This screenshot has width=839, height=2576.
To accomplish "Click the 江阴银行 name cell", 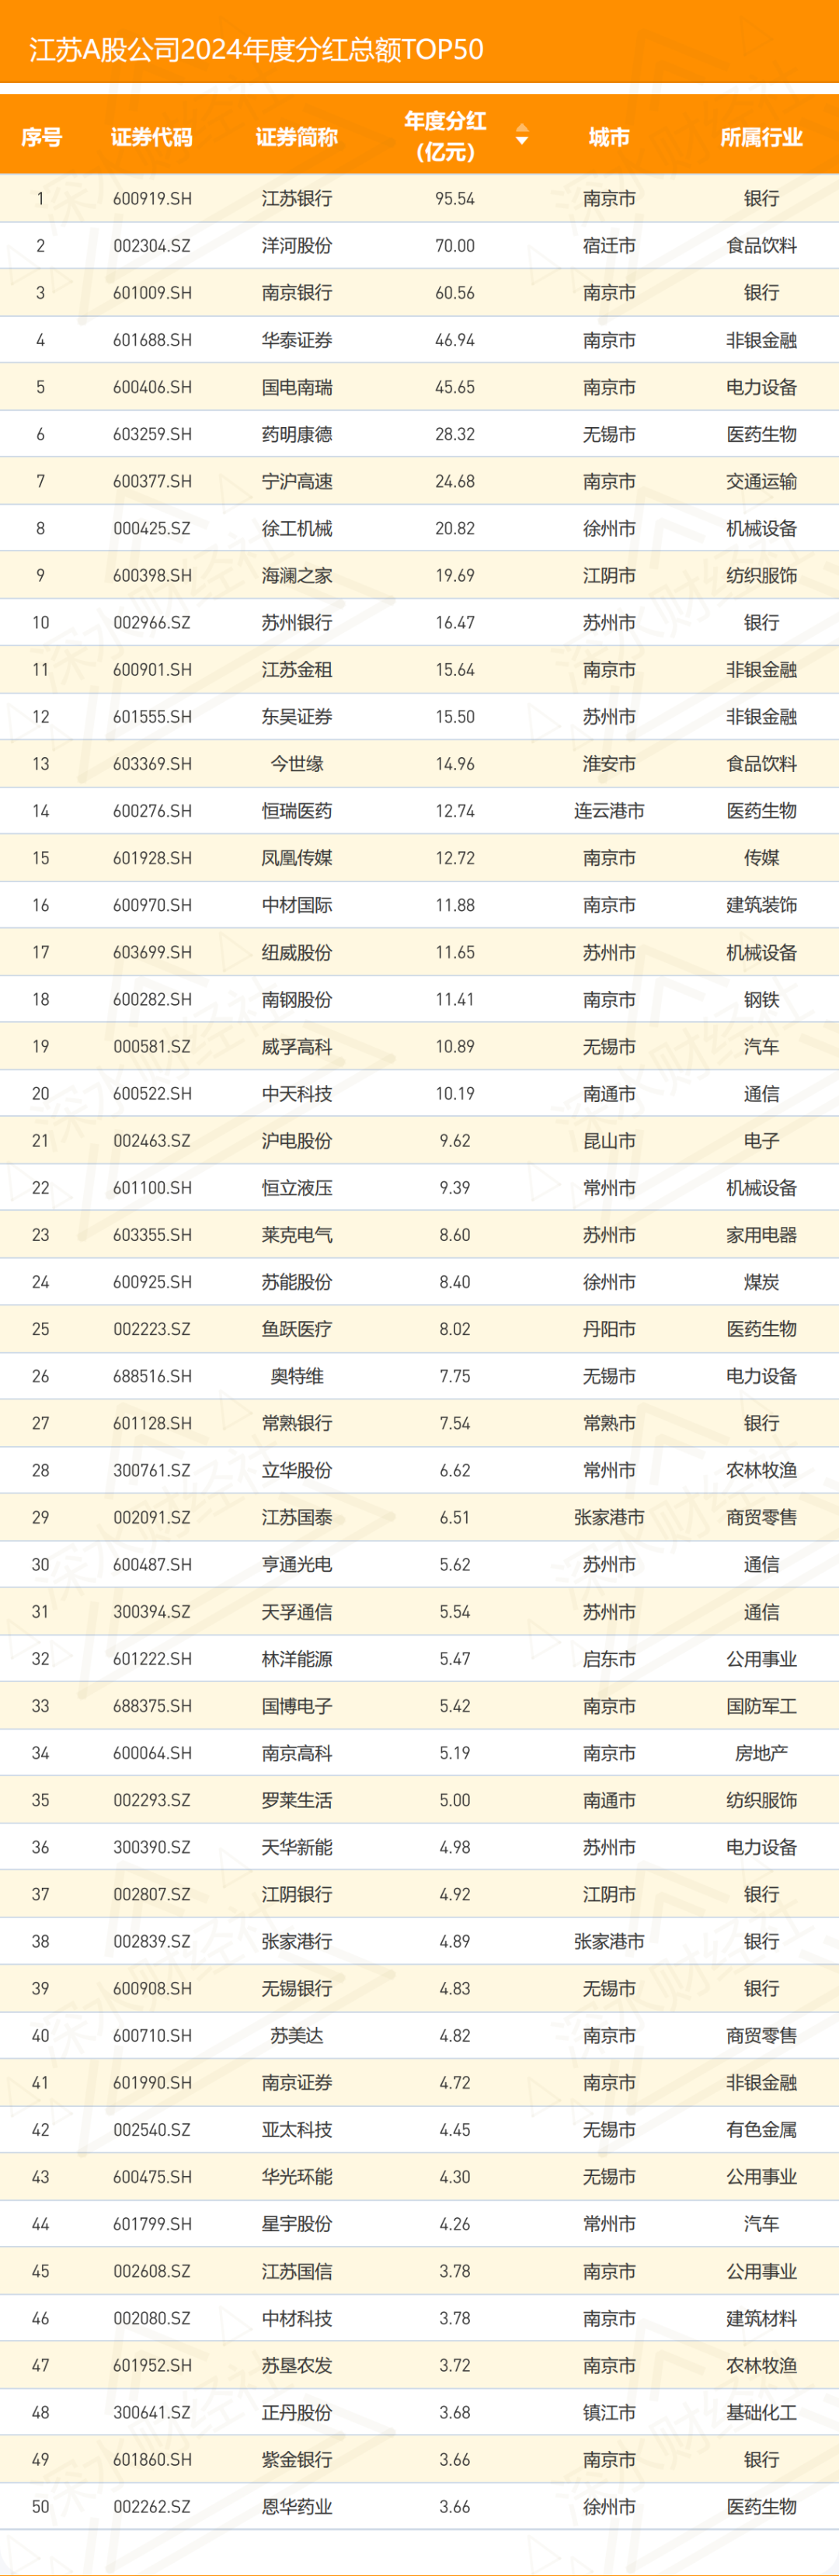I will tap(297, 1895).
